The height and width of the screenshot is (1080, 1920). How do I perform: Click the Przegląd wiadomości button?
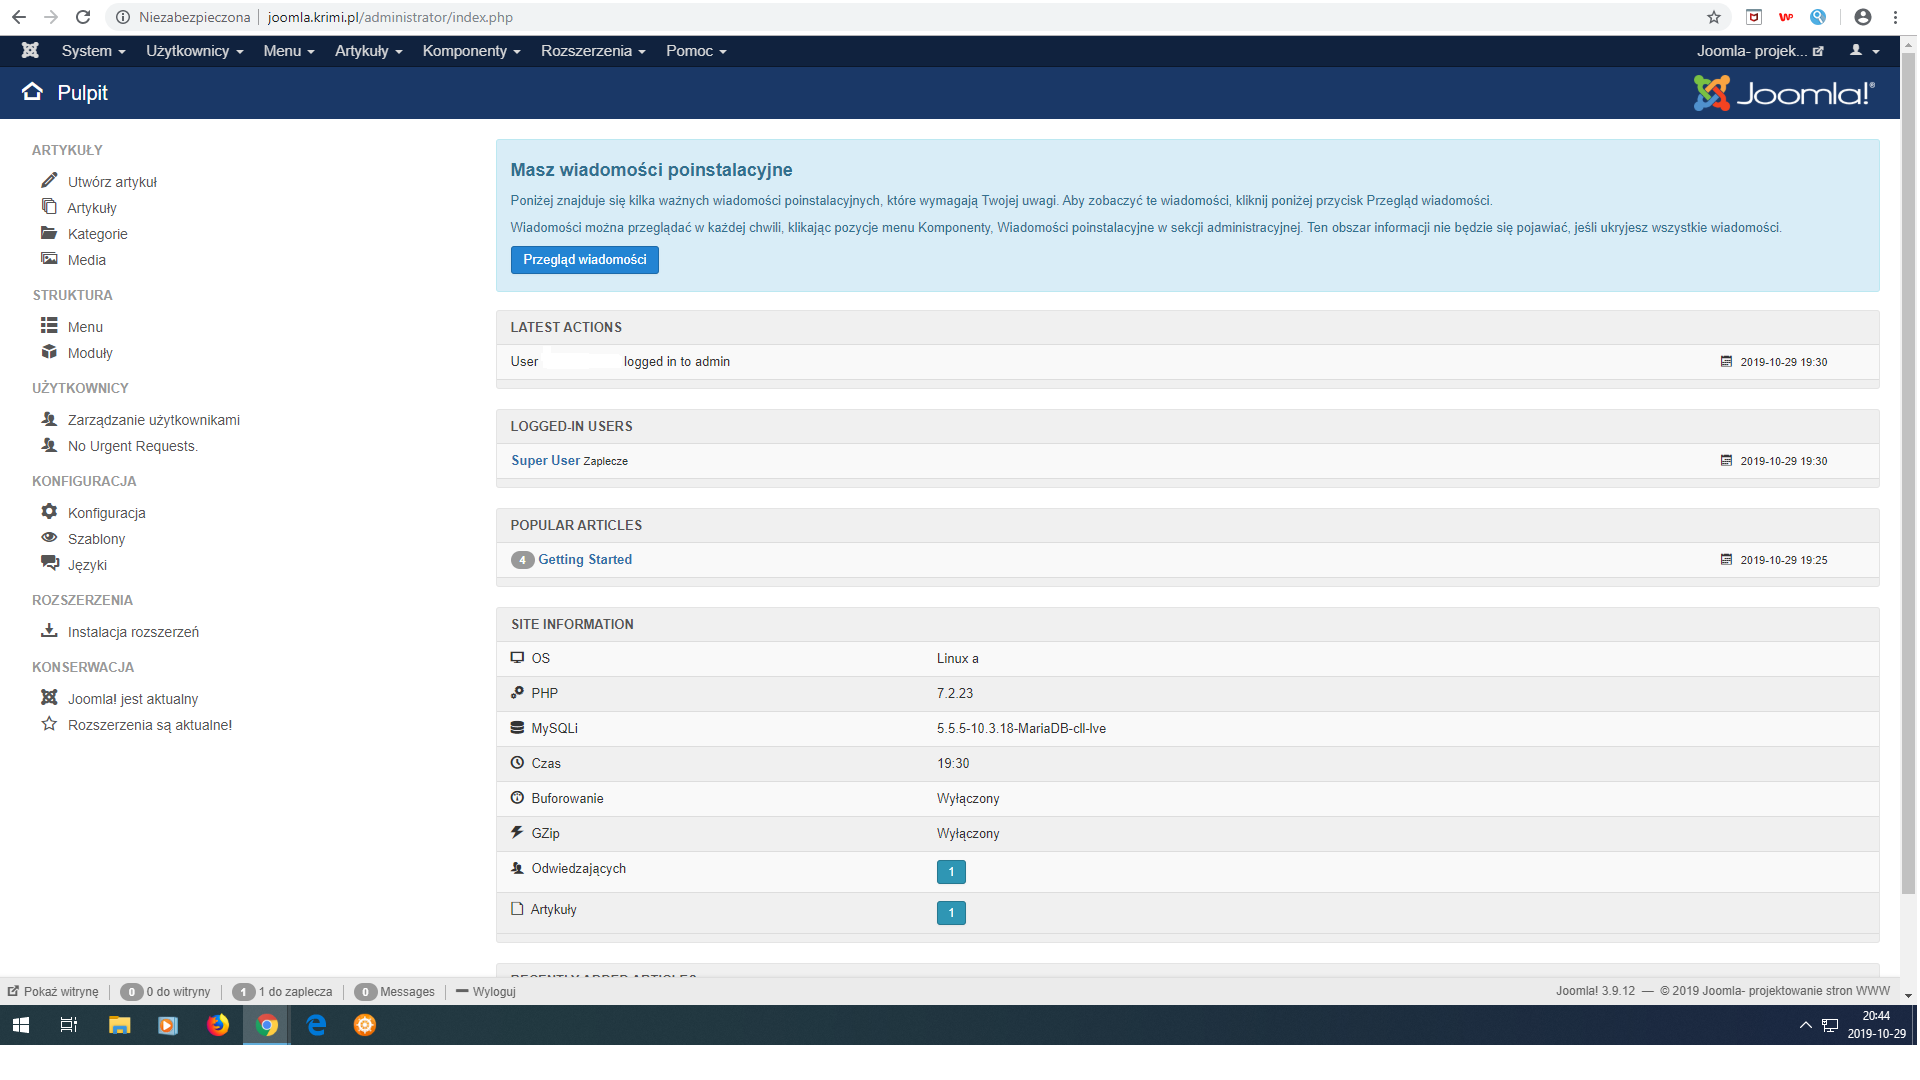tap(584, 260)
